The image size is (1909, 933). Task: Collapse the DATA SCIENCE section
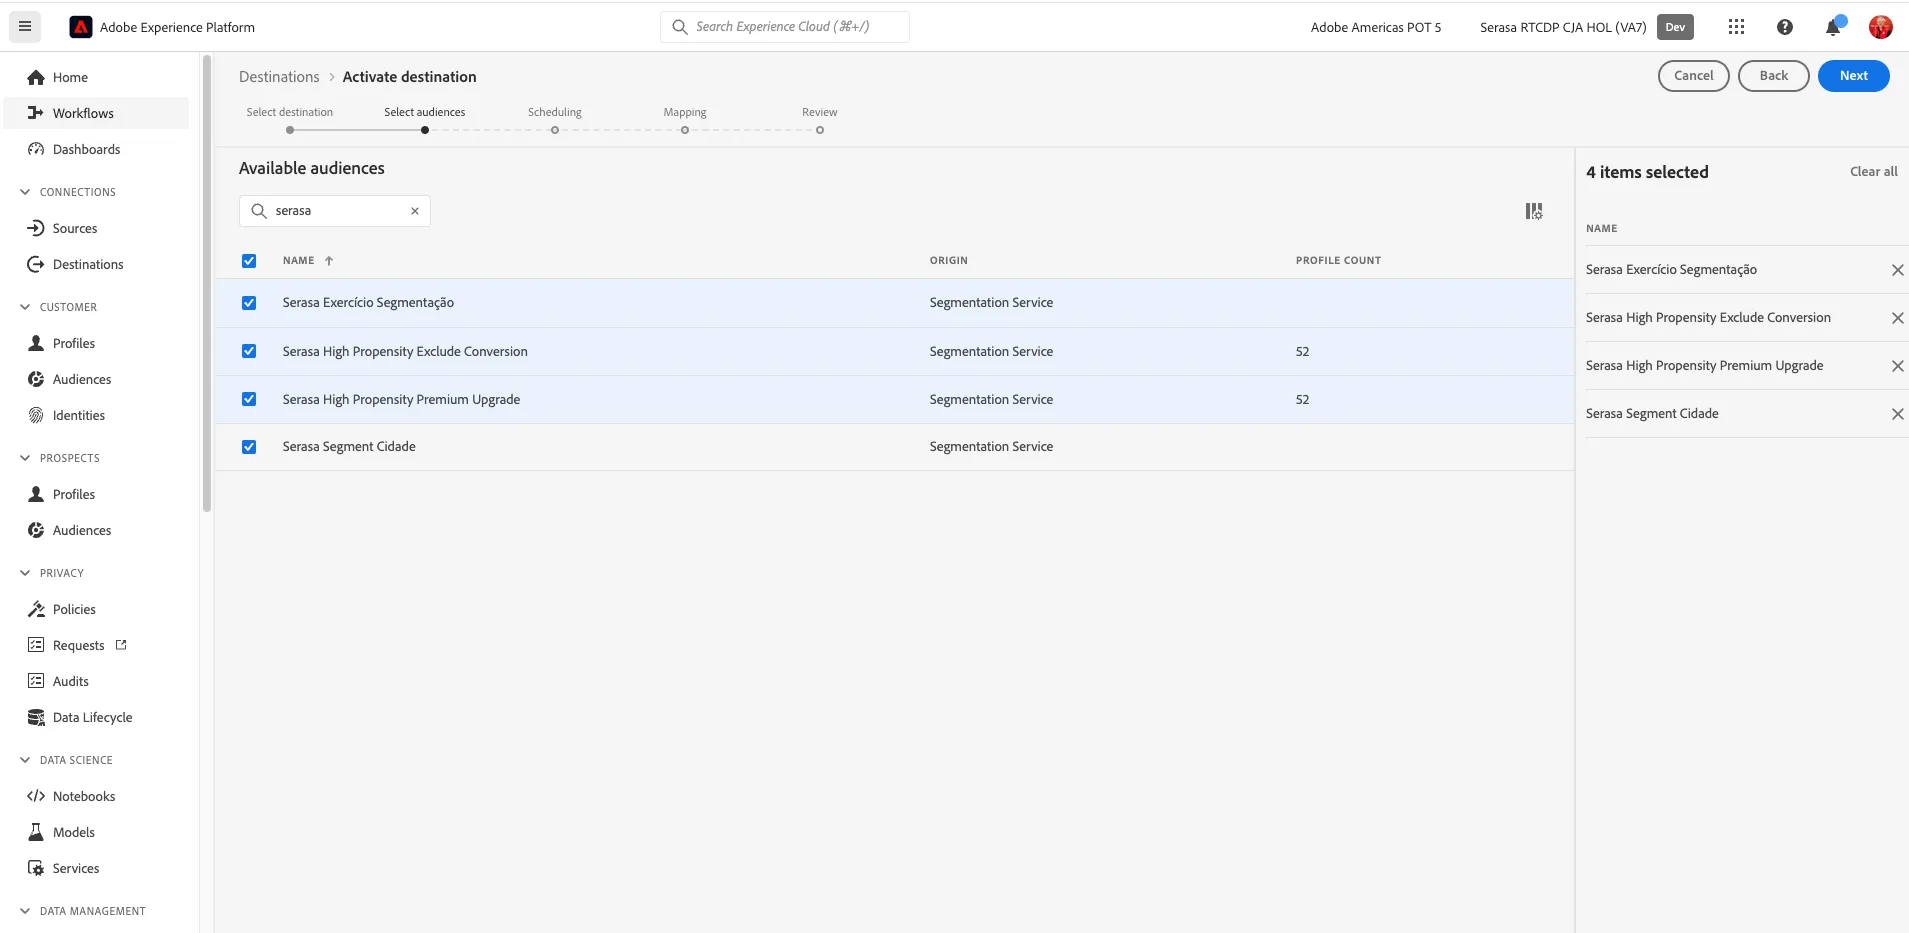point(25,760)
